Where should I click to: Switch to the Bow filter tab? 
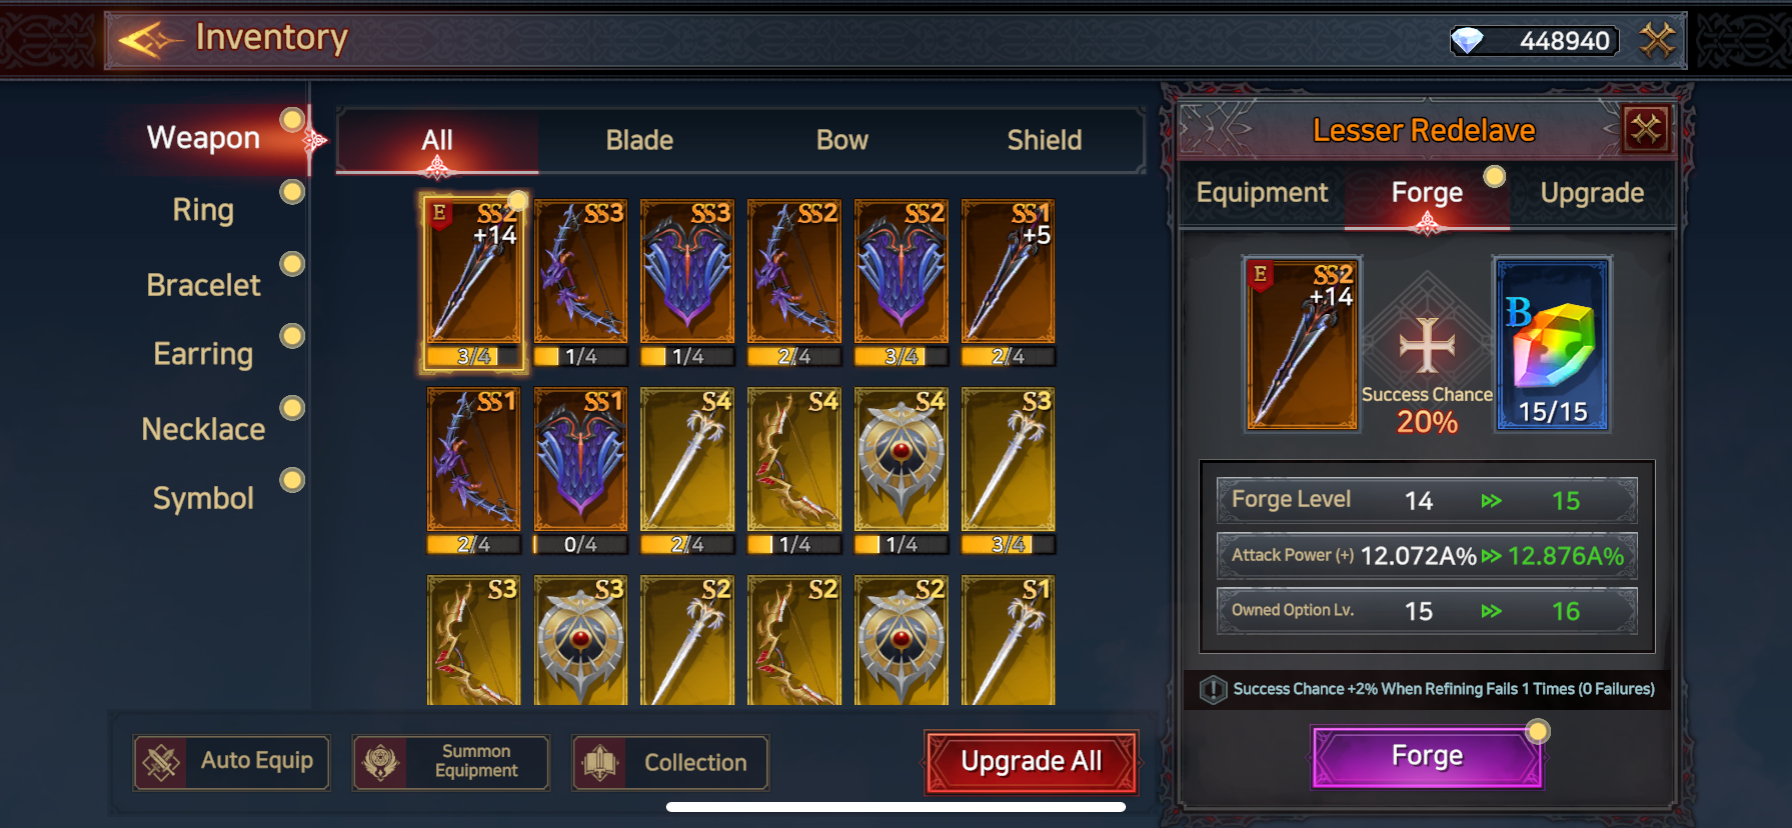coord(842,140)
